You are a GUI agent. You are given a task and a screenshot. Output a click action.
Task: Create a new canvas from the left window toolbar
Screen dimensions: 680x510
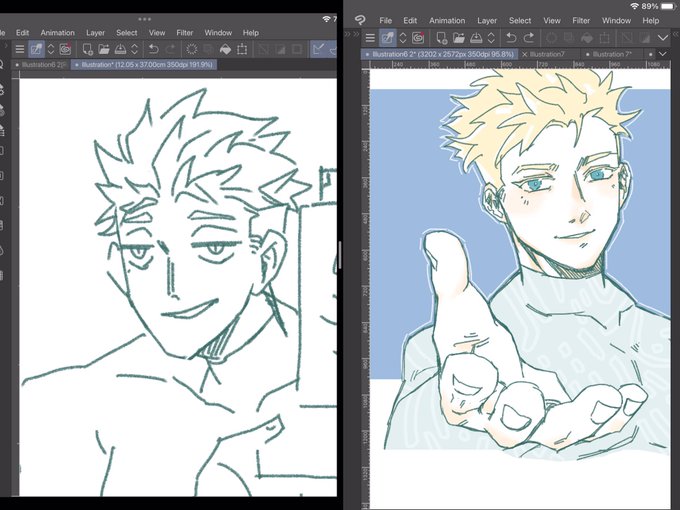point(88,49)
